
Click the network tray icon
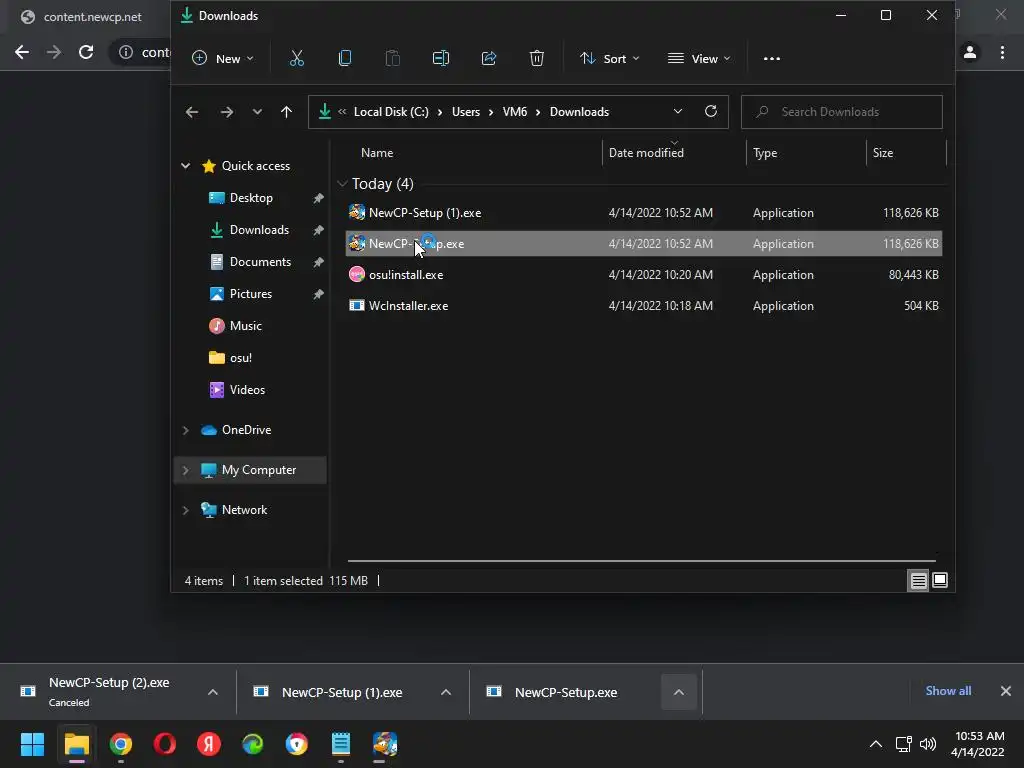pyautogui.click(x=904, y=744)
